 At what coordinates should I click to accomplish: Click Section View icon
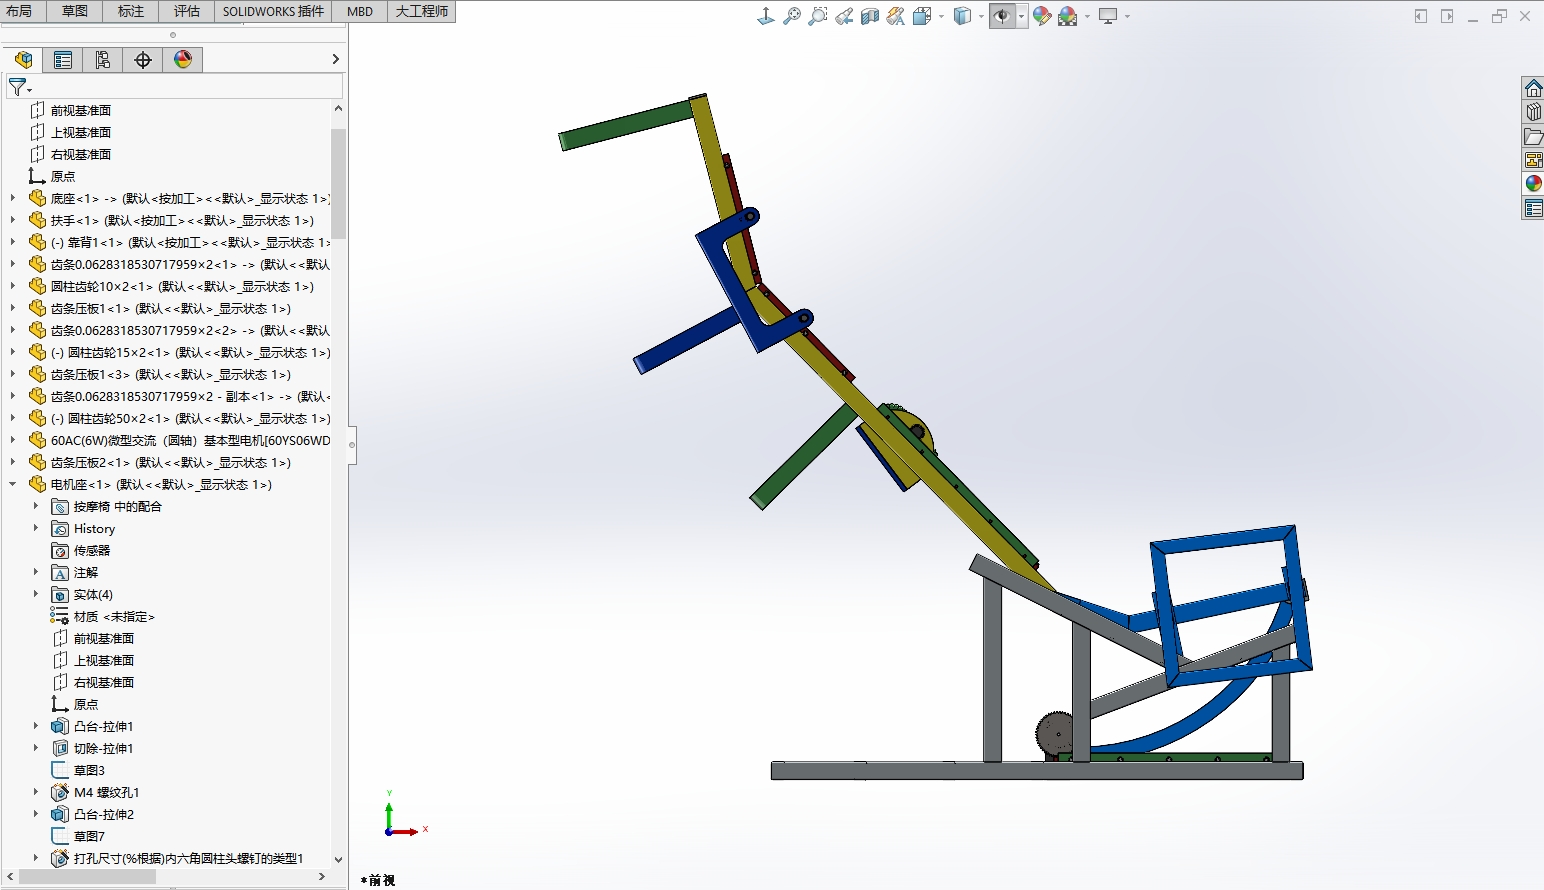[x=870, y=16]
